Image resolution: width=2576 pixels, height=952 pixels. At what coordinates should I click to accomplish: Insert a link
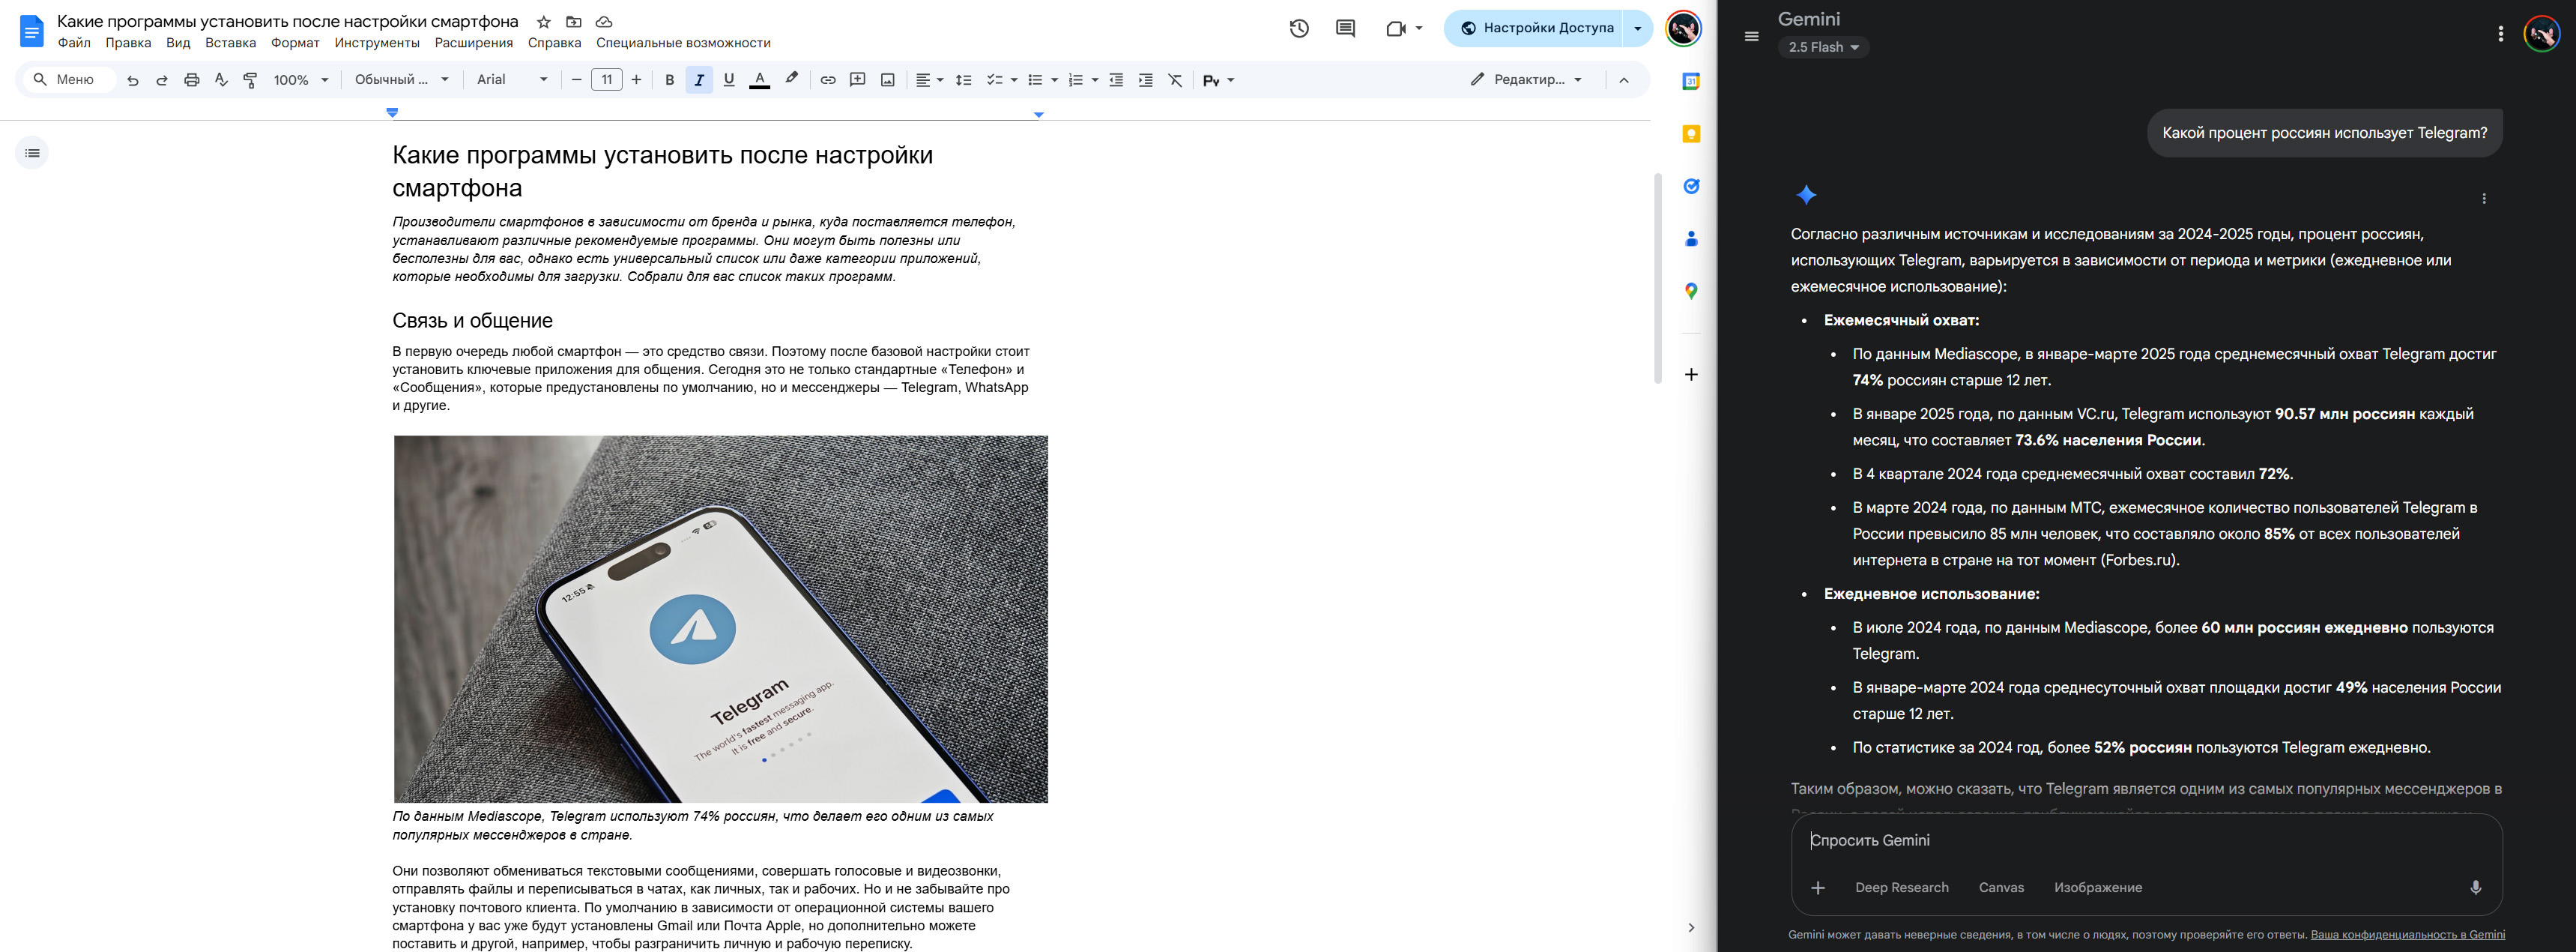click(x=828, y=80)
